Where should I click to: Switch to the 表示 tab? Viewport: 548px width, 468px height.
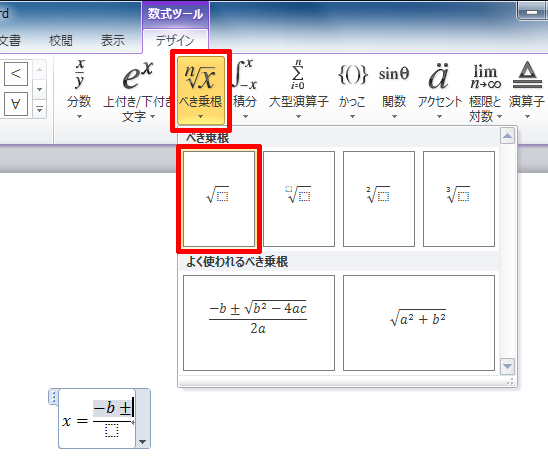tap(113, 41)
